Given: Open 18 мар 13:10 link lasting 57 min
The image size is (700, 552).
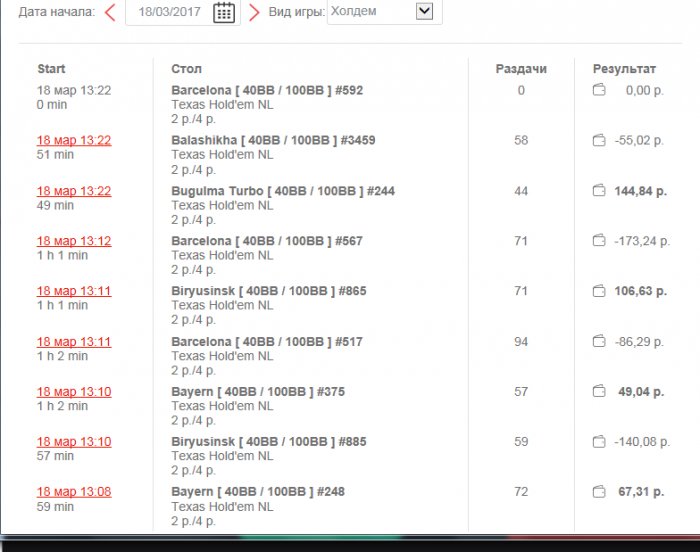Looking at the screenshot, I should click(74, 442).
